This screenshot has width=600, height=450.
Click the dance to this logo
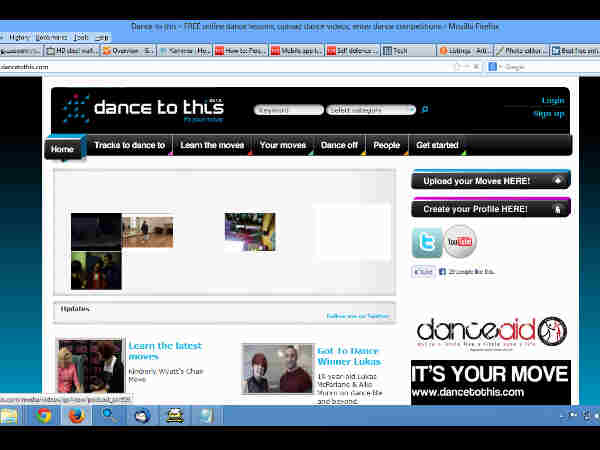(x=143, y=109)
